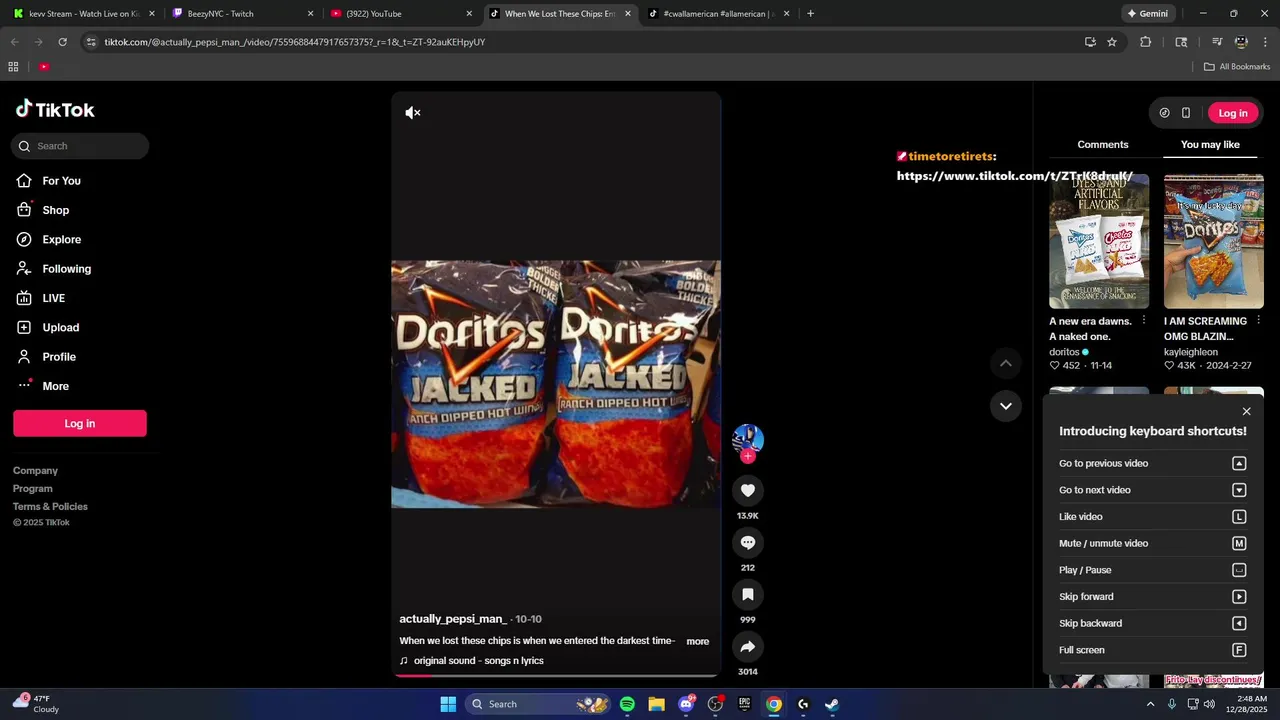Click the sidebar Log in button
Screen dimensions: 1280x720
click(x=80, y=423)
